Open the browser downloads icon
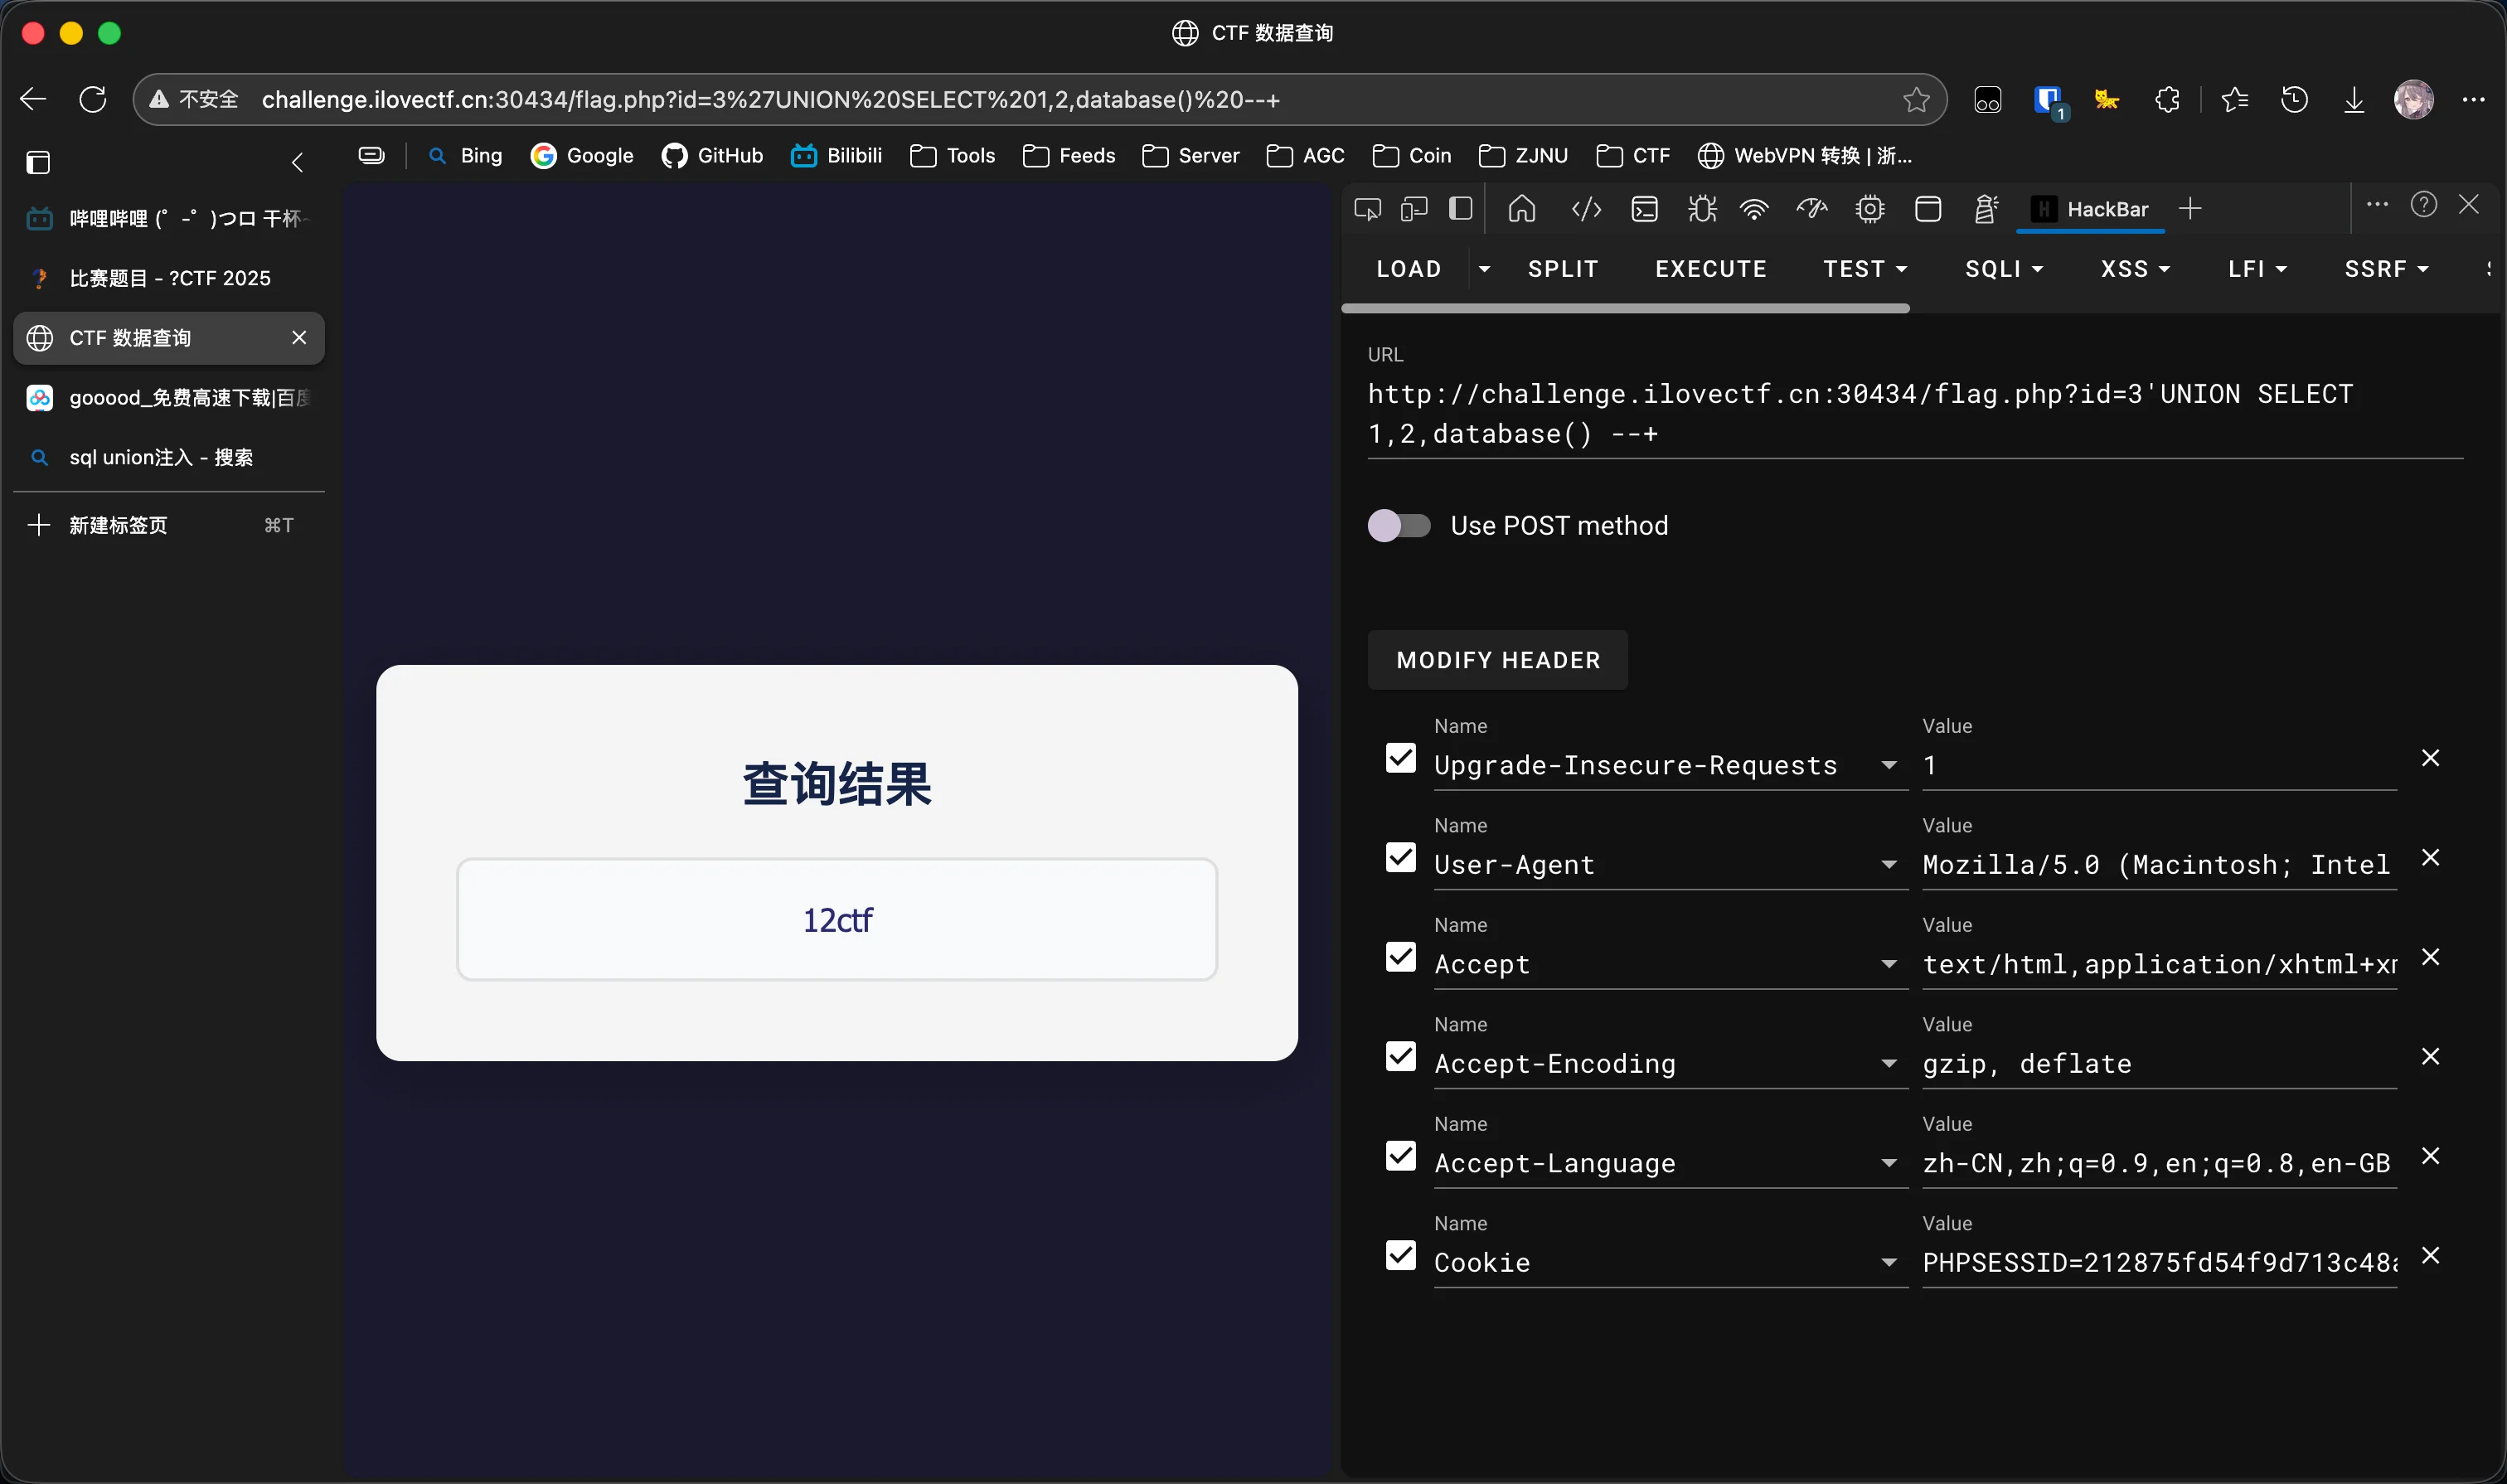The width and height of the screenshot is (2507, 1484). 2353,99
